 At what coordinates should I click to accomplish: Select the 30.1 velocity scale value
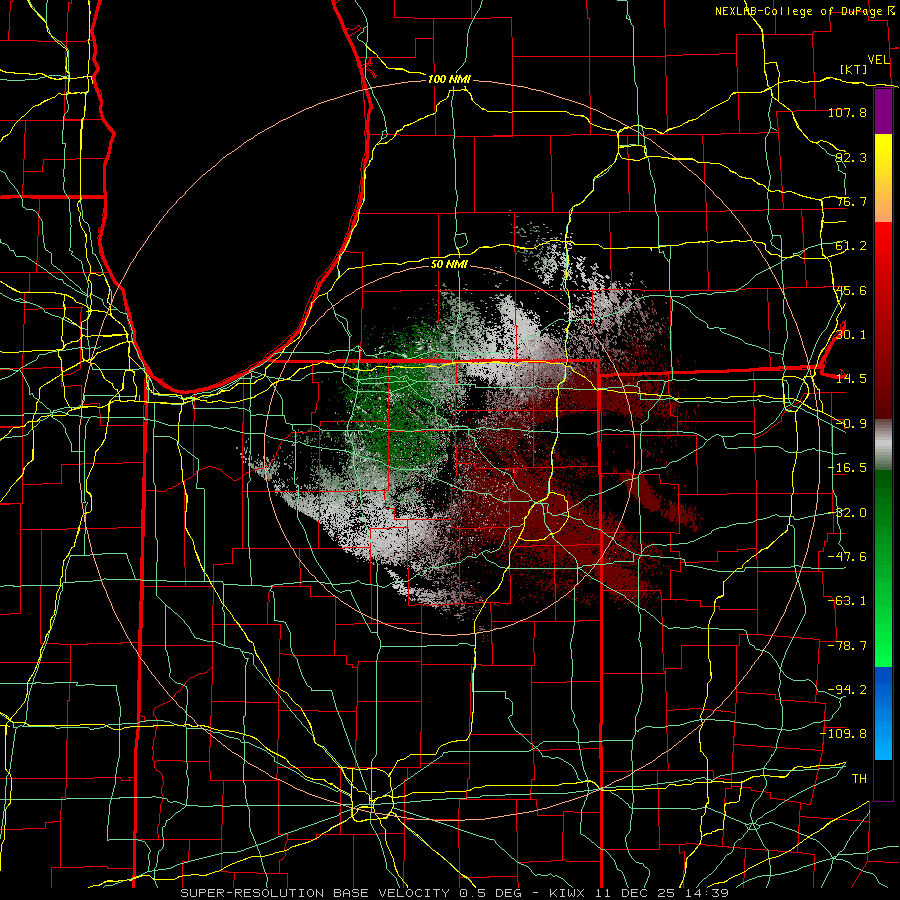(851, 335)
